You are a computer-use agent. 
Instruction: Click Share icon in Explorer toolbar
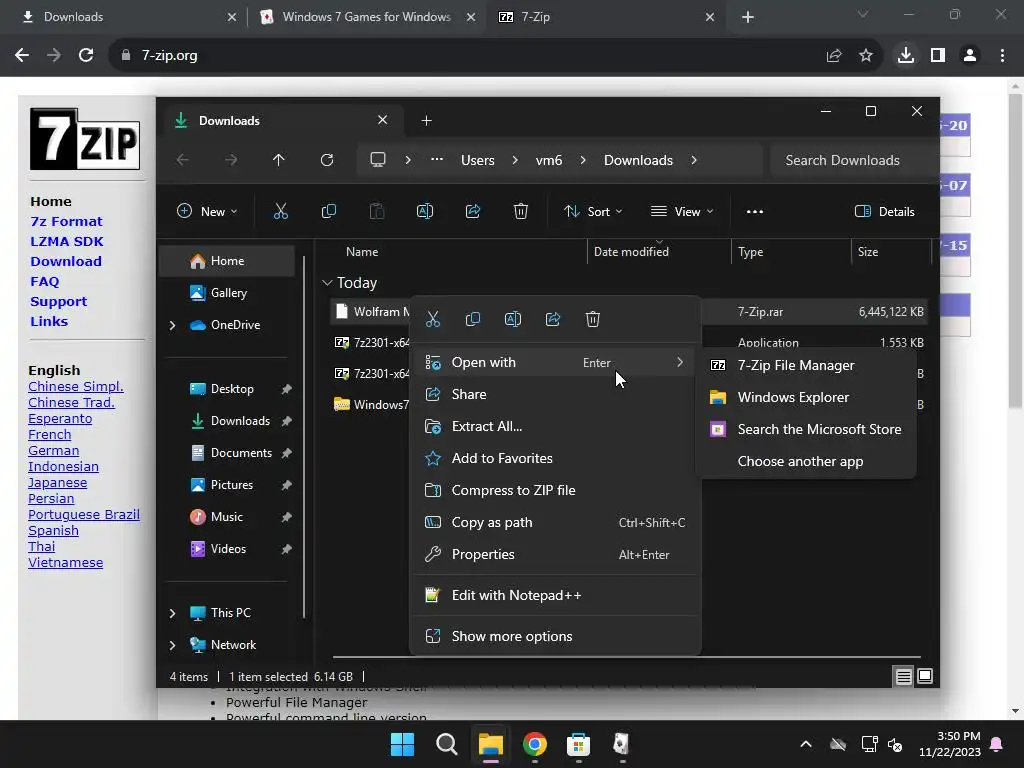[x=473, y=212]
